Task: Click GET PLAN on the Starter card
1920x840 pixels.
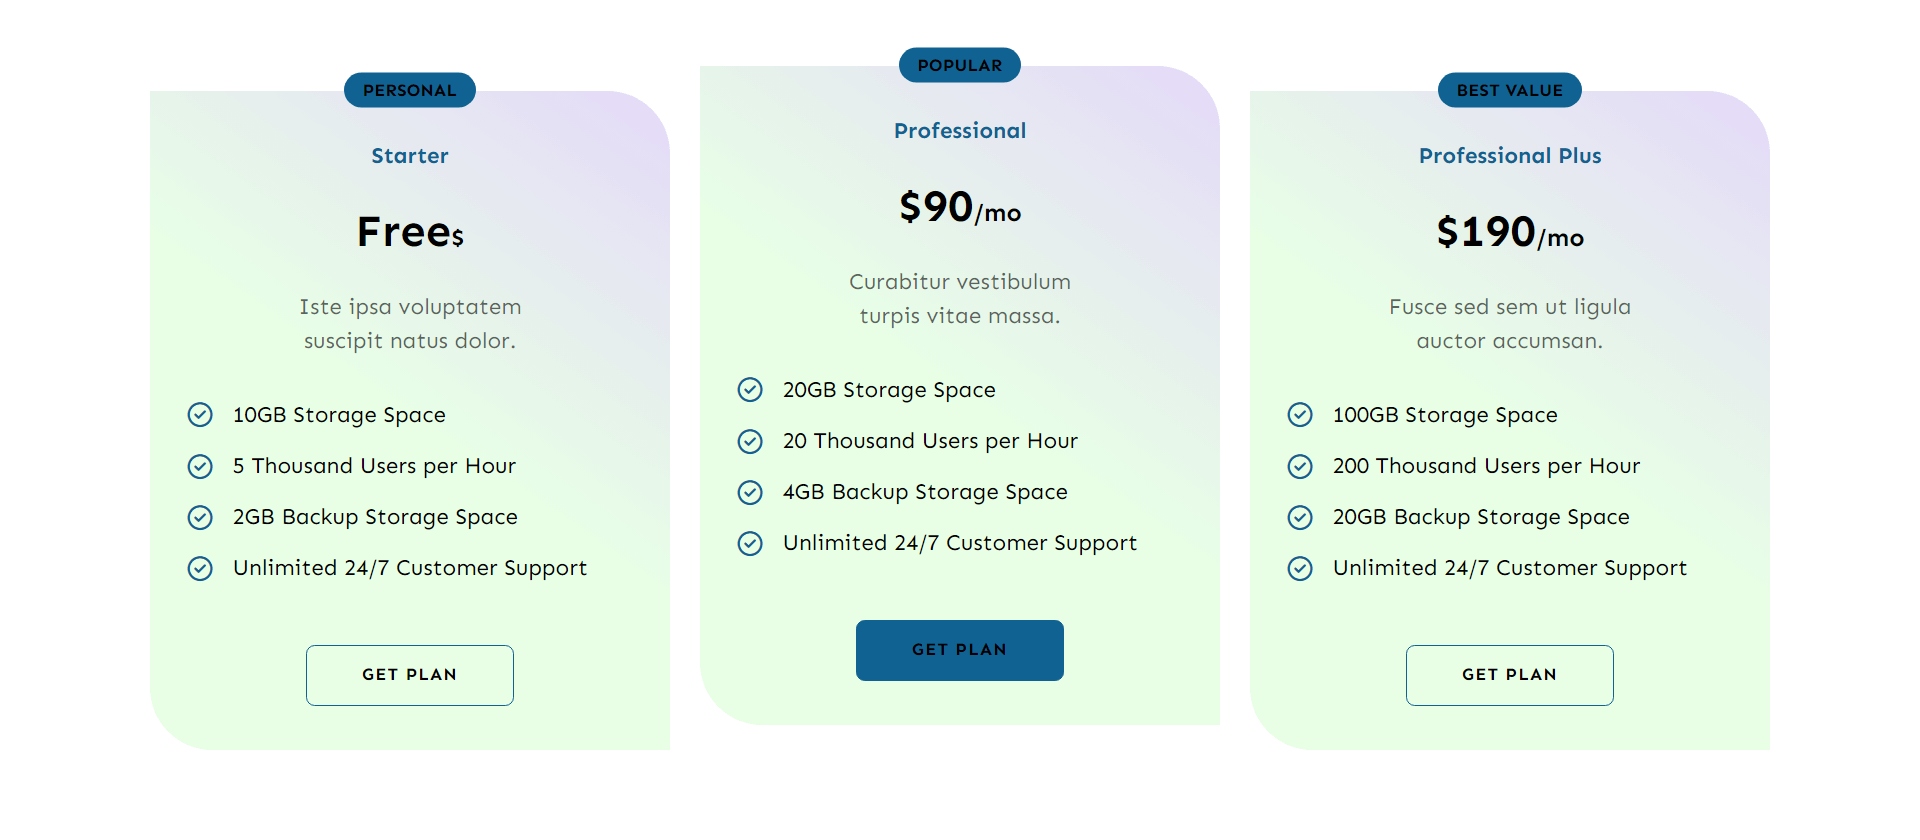Action: pos(409,675)
